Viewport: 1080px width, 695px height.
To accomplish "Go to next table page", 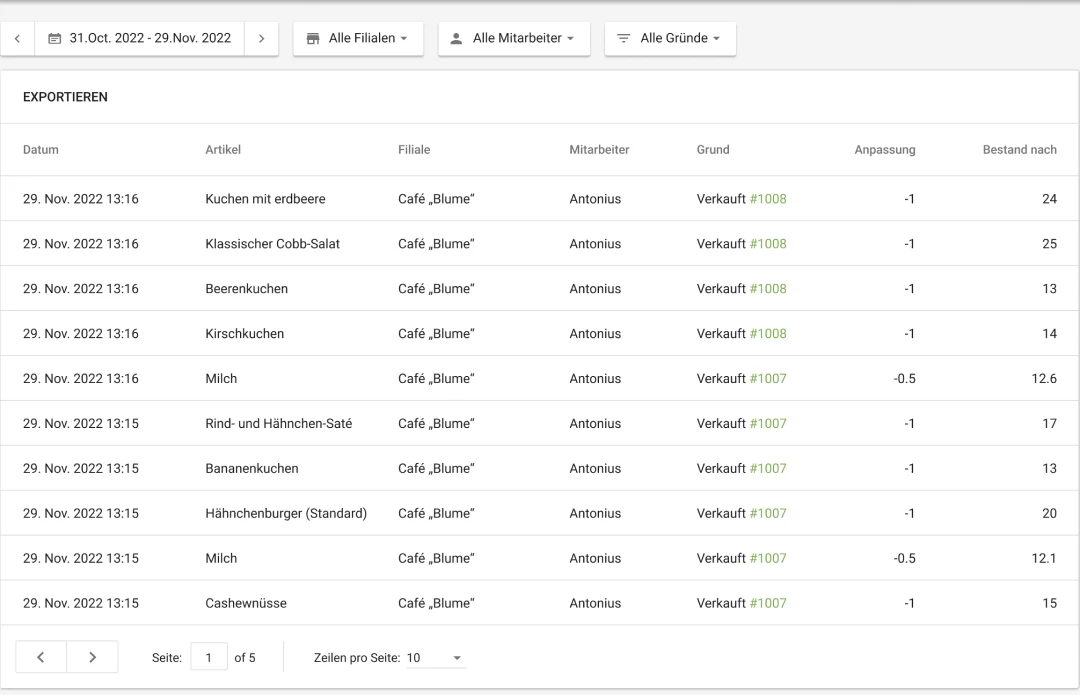I will [x=92, y=657].
